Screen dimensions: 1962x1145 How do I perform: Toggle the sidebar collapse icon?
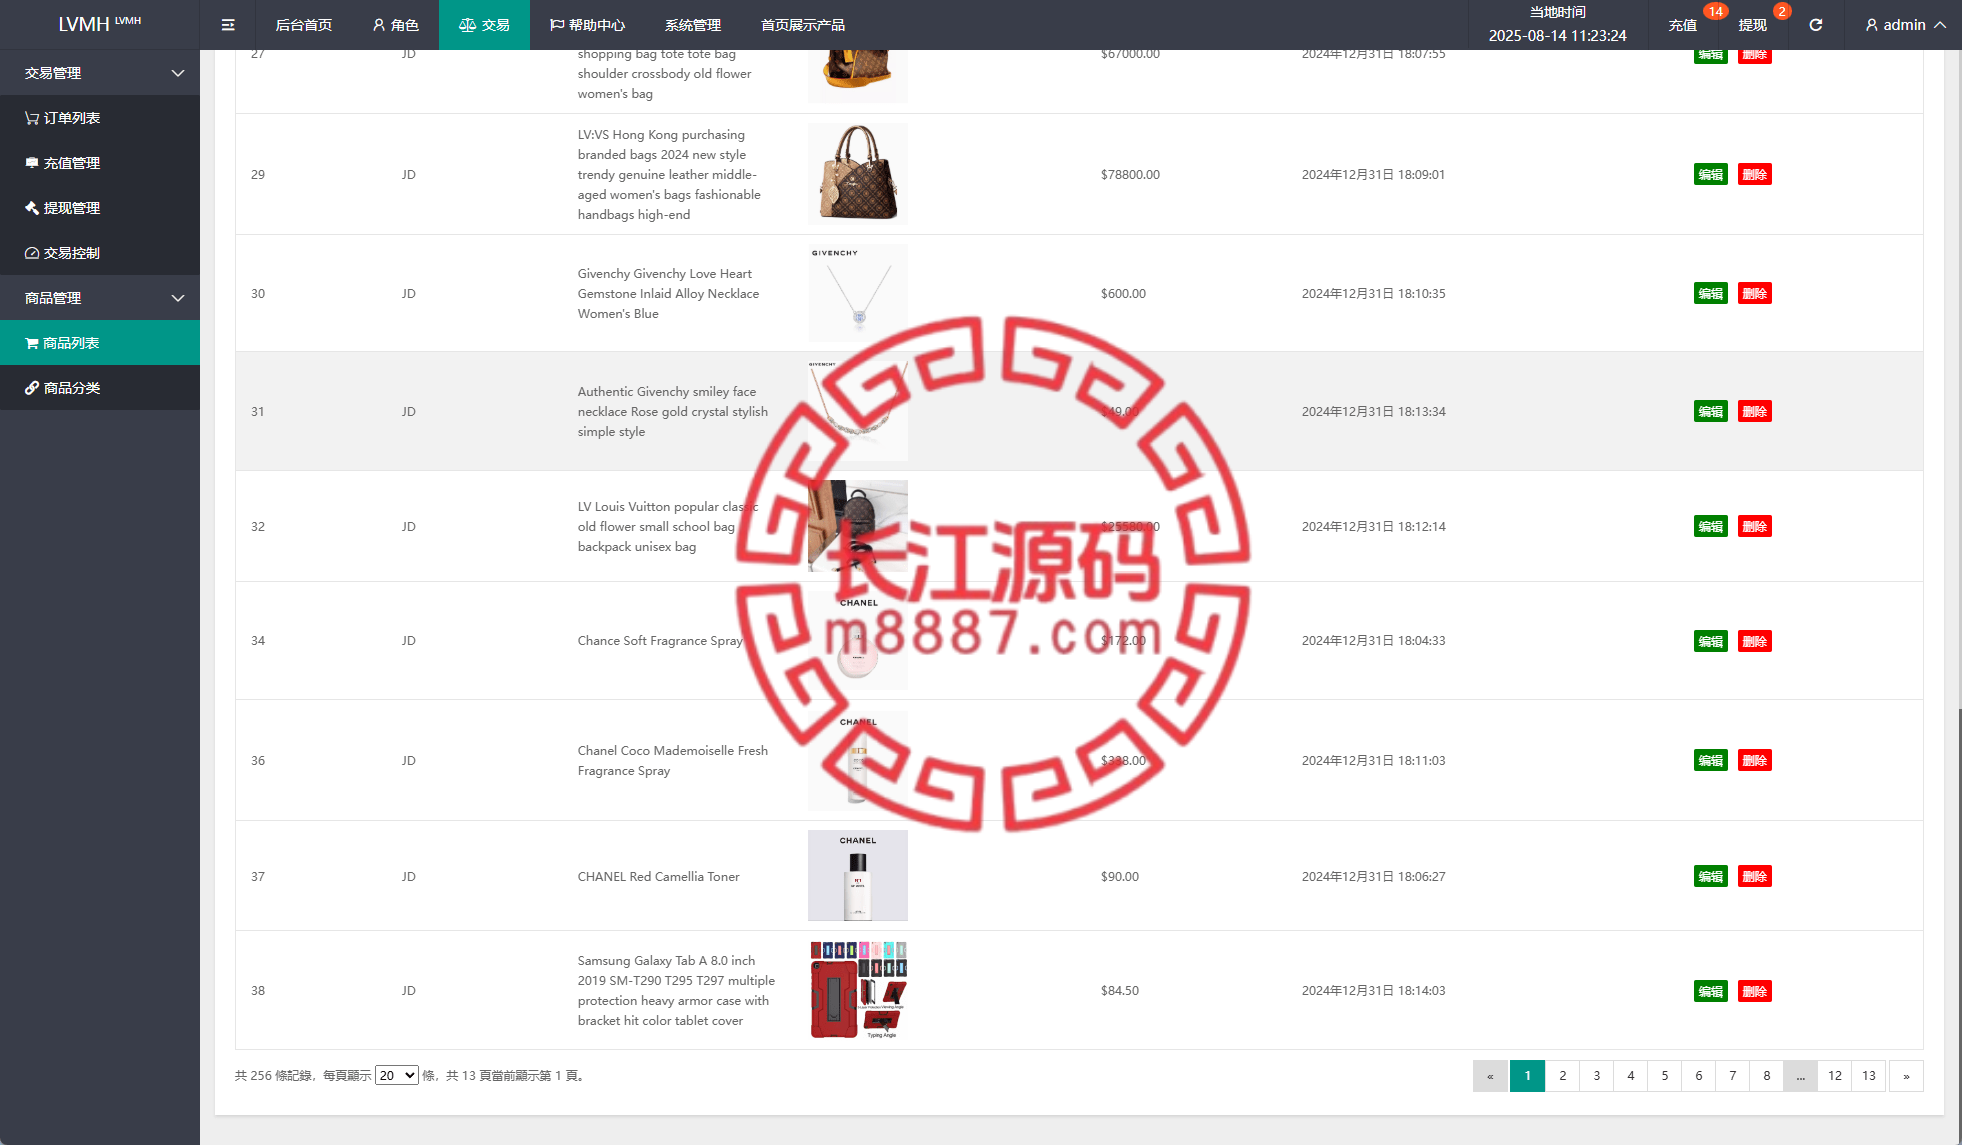tap(228, 25)
